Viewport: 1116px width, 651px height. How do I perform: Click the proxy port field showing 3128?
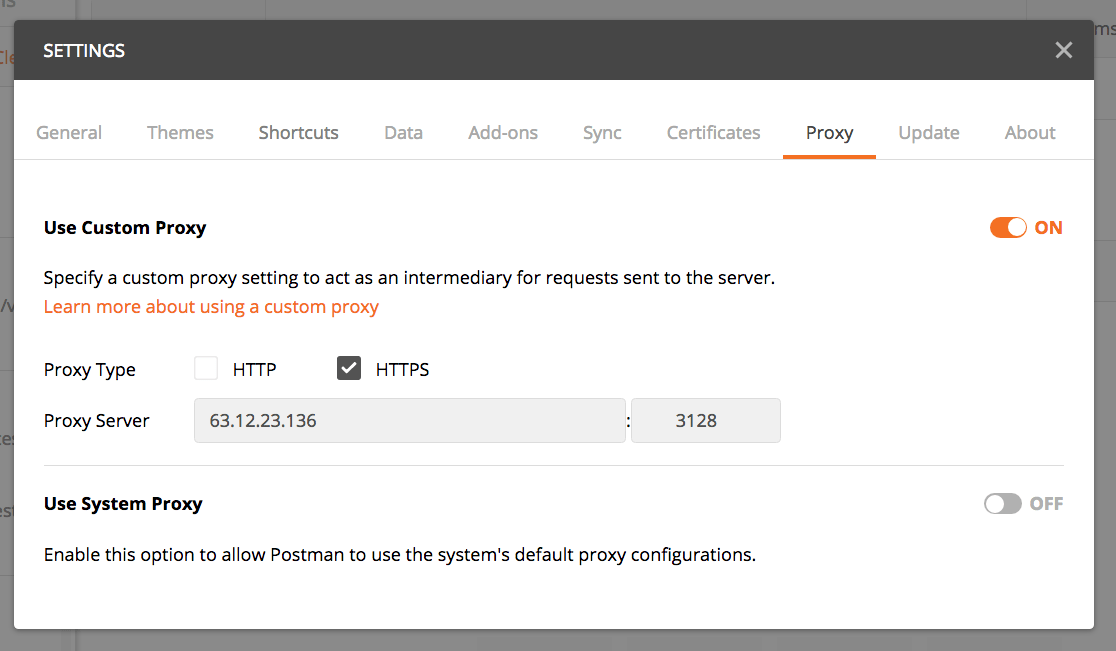pos(706,420)
